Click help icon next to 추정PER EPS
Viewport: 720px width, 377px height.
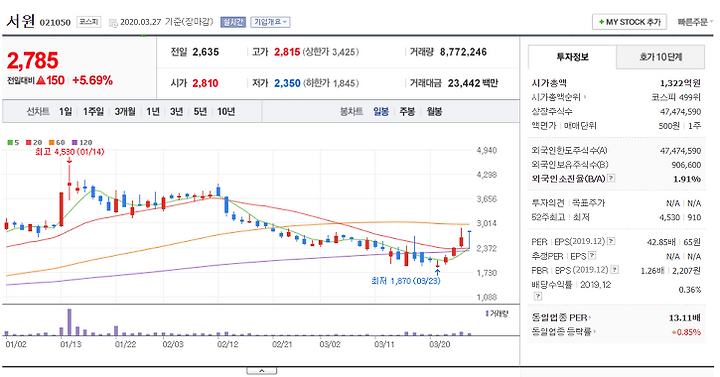[x=592, y=255]
